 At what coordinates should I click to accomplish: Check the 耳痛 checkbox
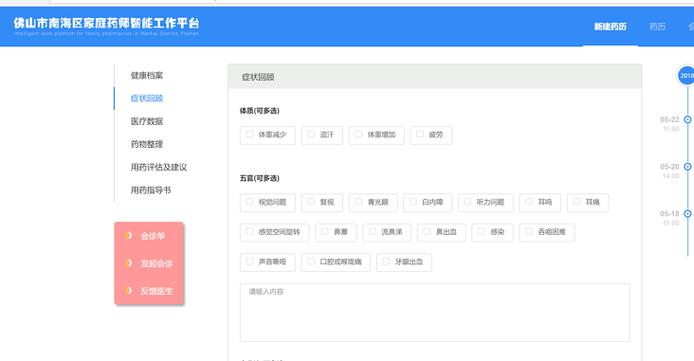coord(577,202)
